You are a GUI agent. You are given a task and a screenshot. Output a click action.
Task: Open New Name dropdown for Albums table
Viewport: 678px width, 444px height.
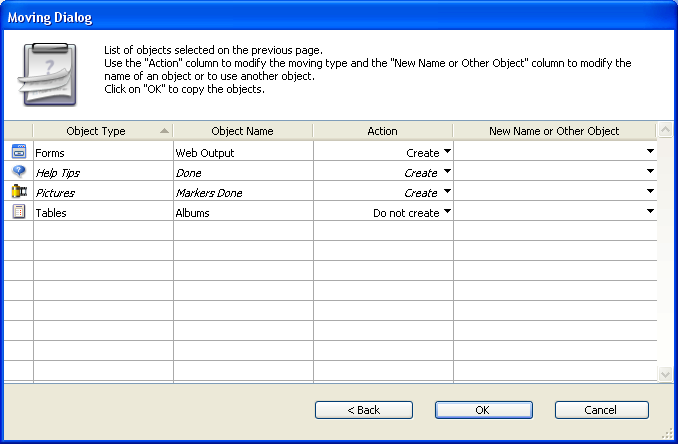coord(650,212)
